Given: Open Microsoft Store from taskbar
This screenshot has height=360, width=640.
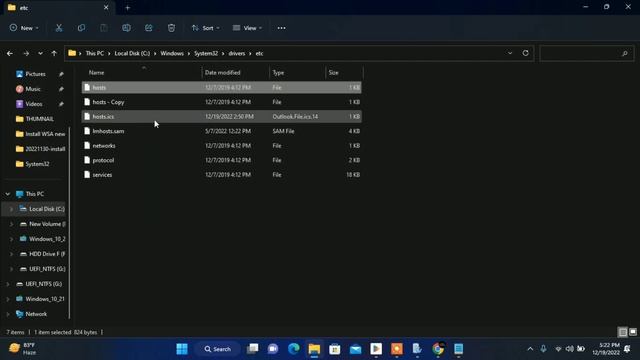Looking at the screenshot, I should (x=335, y=349).
